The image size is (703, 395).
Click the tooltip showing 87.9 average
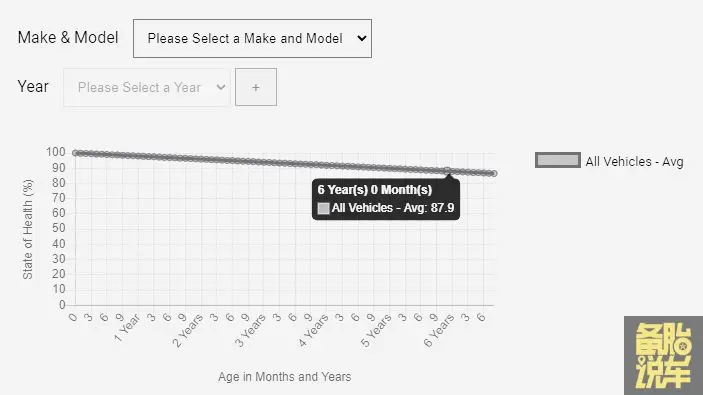point(386,199)
